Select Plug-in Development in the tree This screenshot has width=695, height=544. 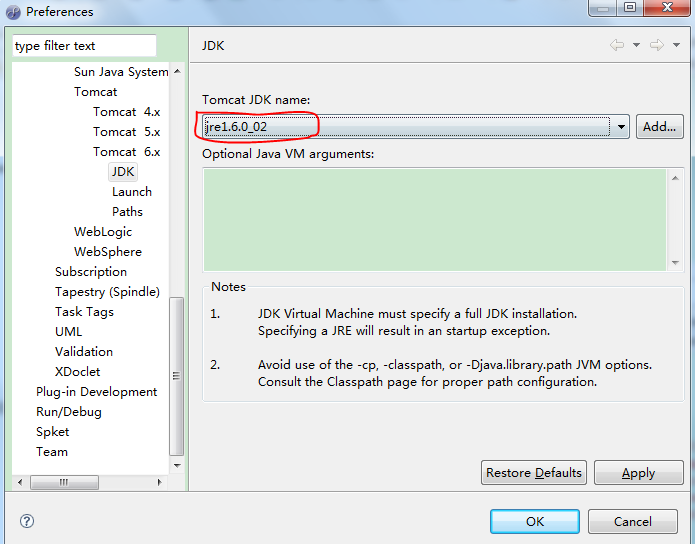[x=96, y=391]
